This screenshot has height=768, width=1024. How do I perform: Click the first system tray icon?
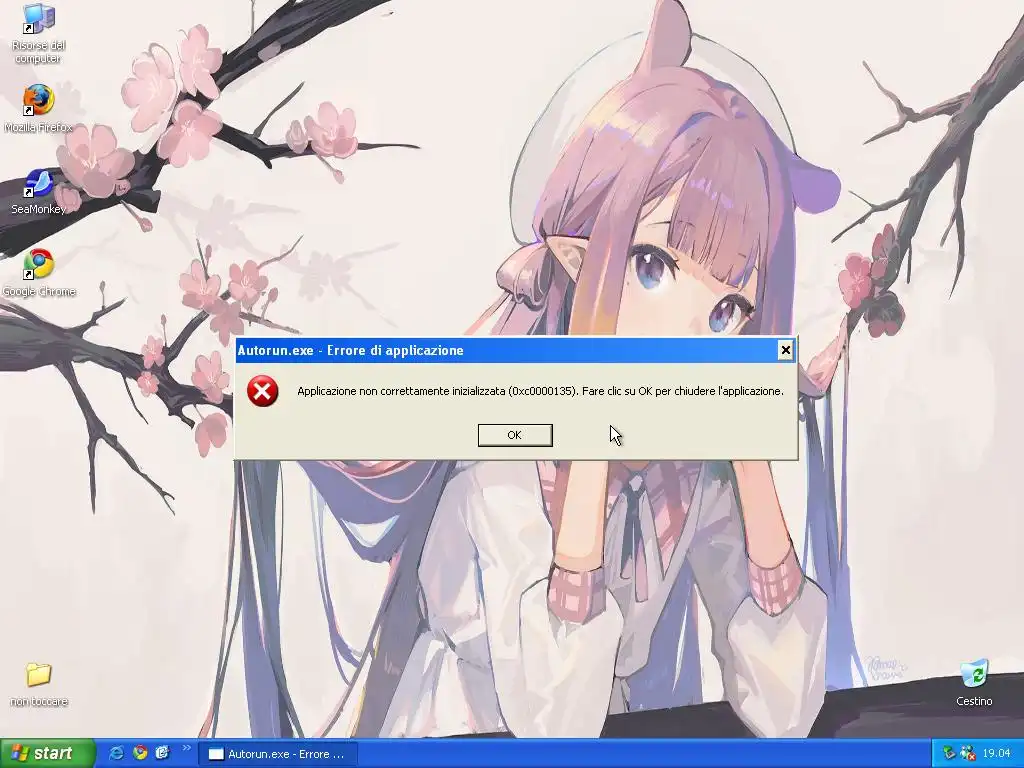tap(949, 754)
